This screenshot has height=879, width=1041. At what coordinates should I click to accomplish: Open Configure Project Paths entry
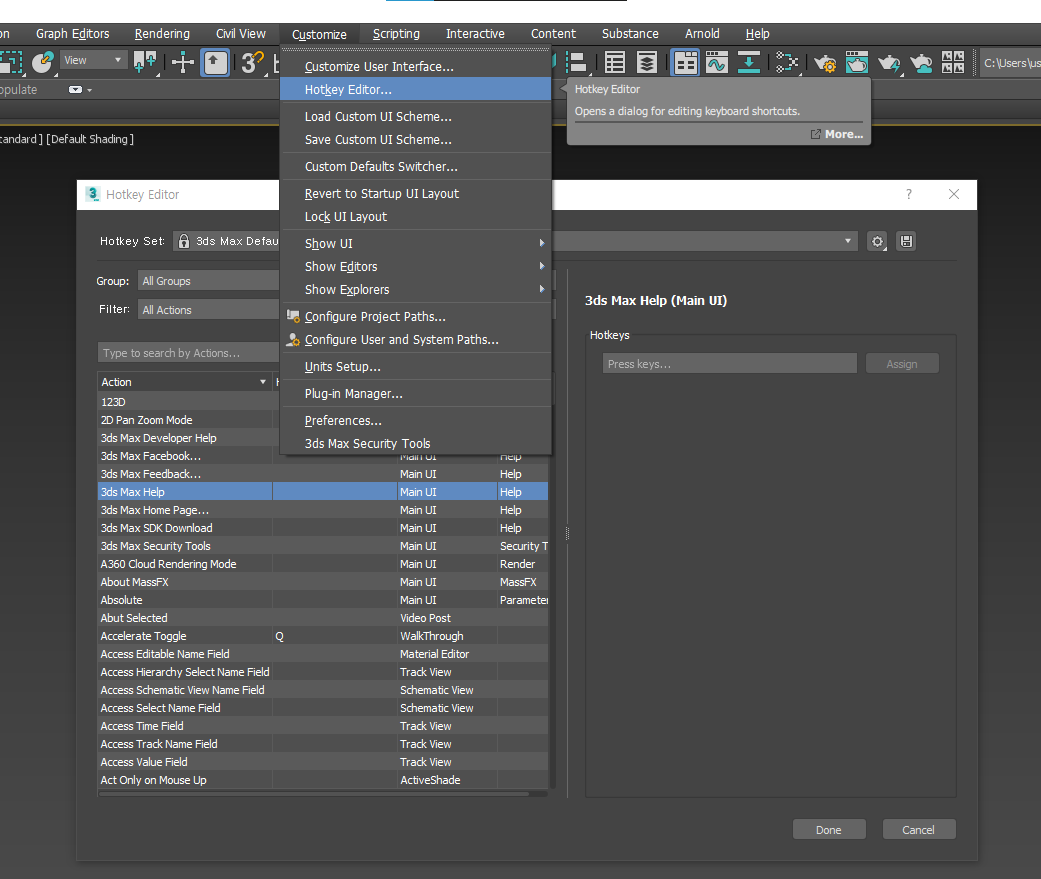tap(416, 317)
